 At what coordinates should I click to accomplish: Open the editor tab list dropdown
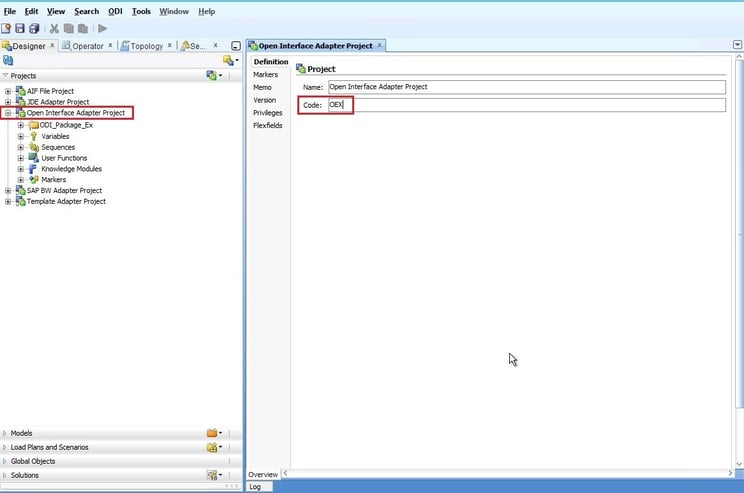(737, 45)
